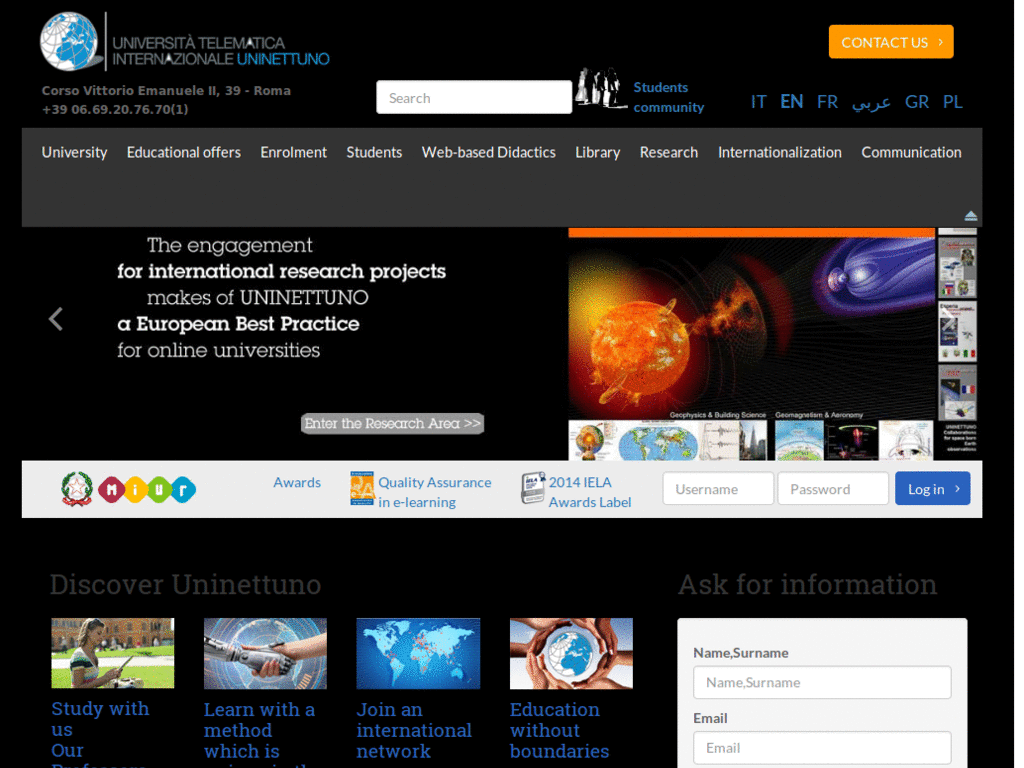
Task: Click the MIUR colorful logo
Action: (x=147, y=490)
